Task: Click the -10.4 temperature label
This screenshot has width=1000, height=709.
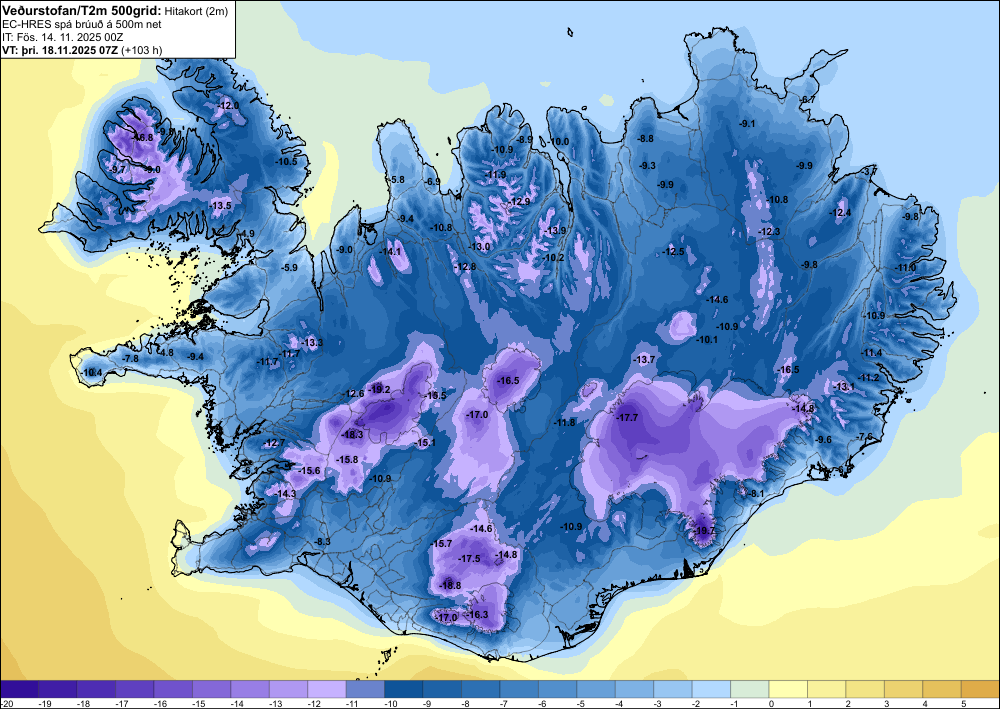Action: point(92,372)
